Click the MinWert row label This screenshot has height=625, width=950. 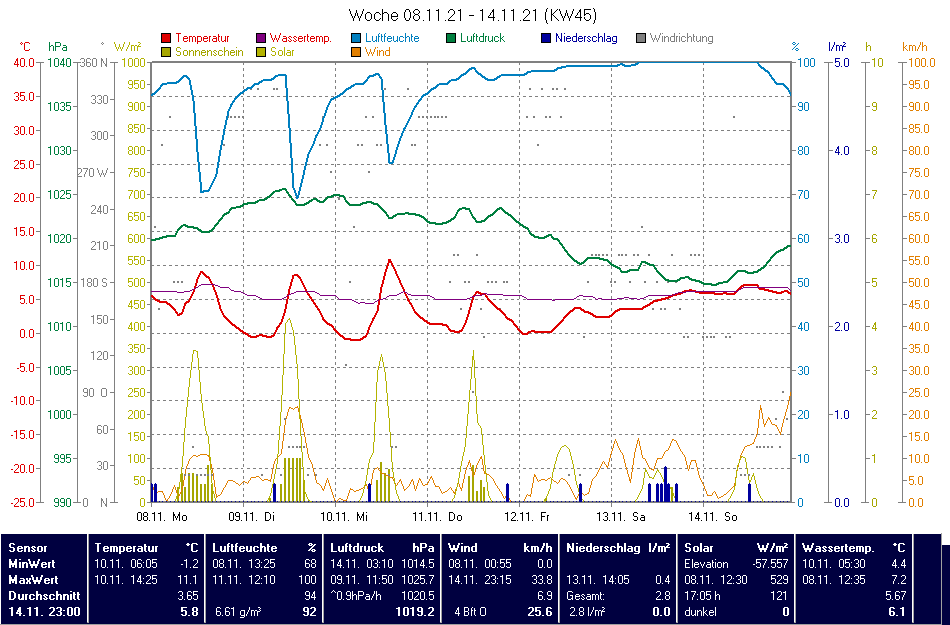click(32, 564)
